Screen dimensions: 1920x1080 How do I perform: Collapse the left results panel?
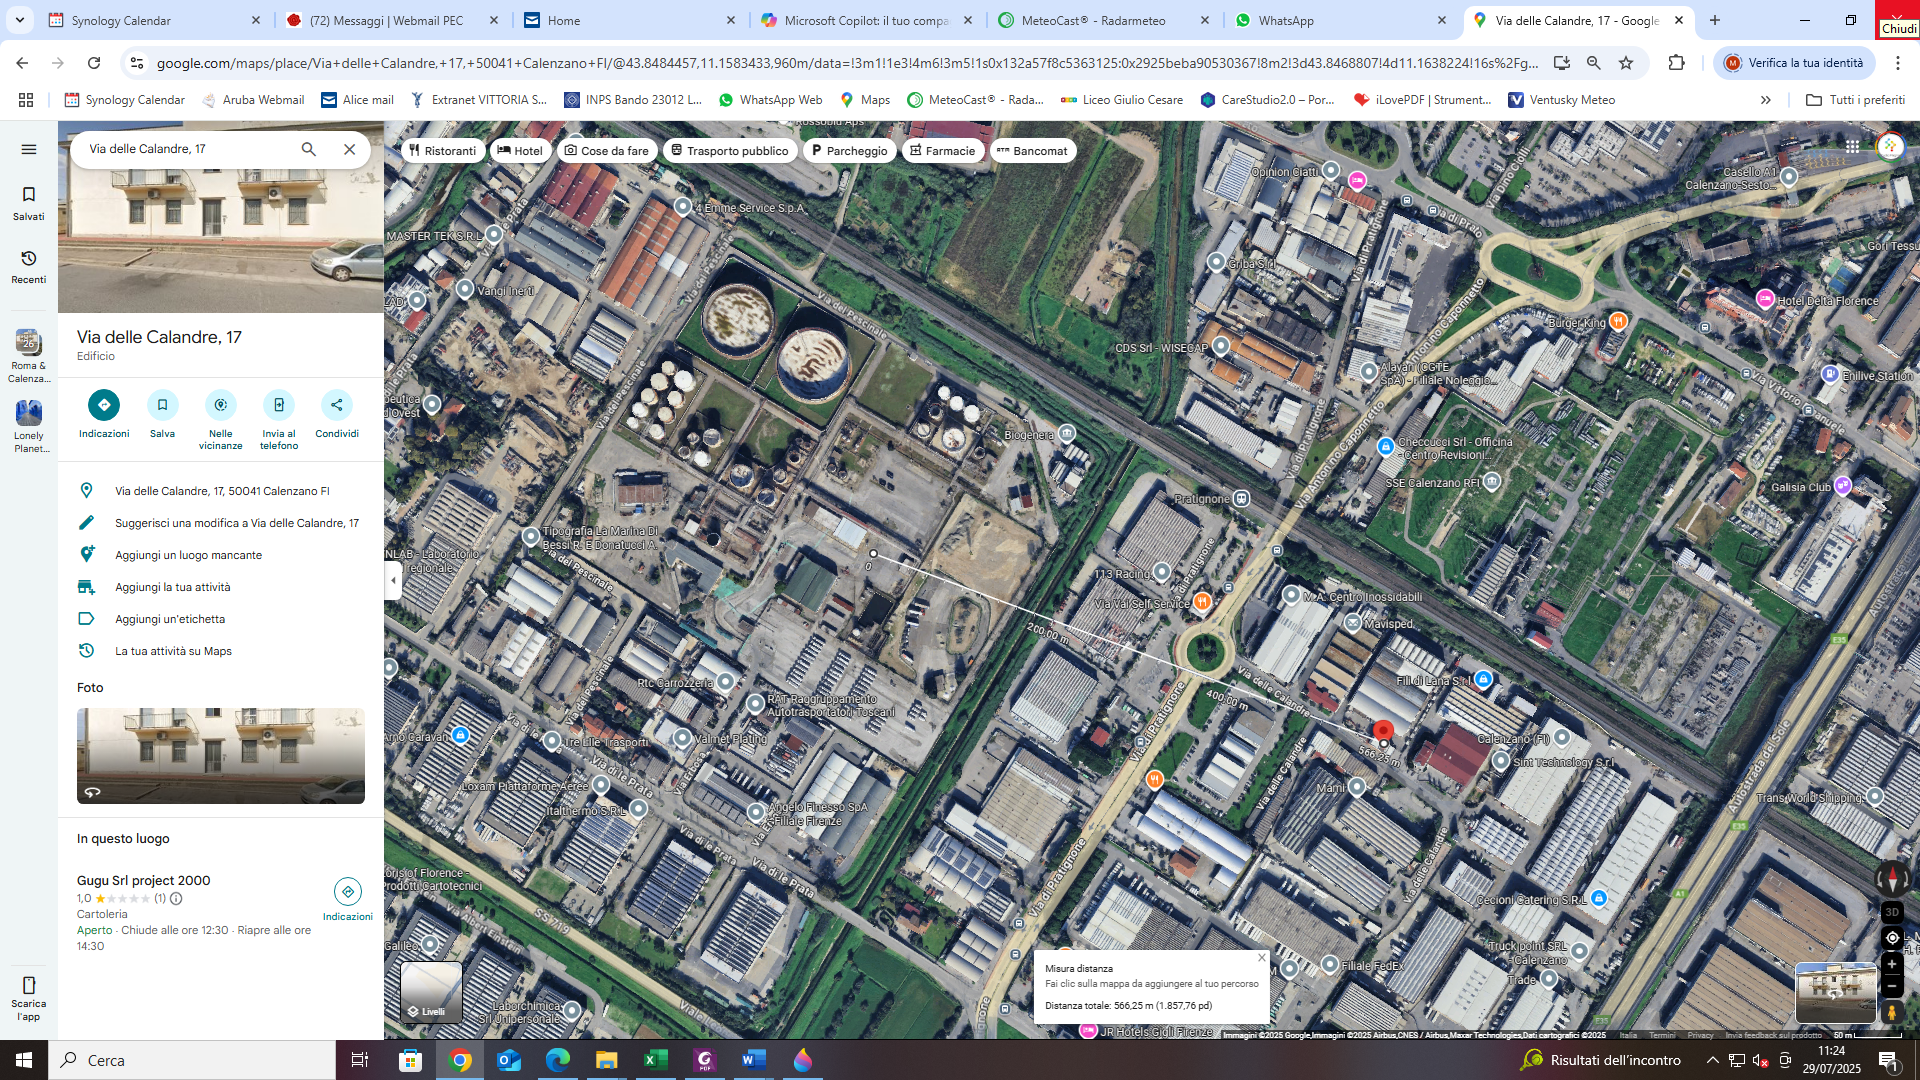tap(393, 580)
